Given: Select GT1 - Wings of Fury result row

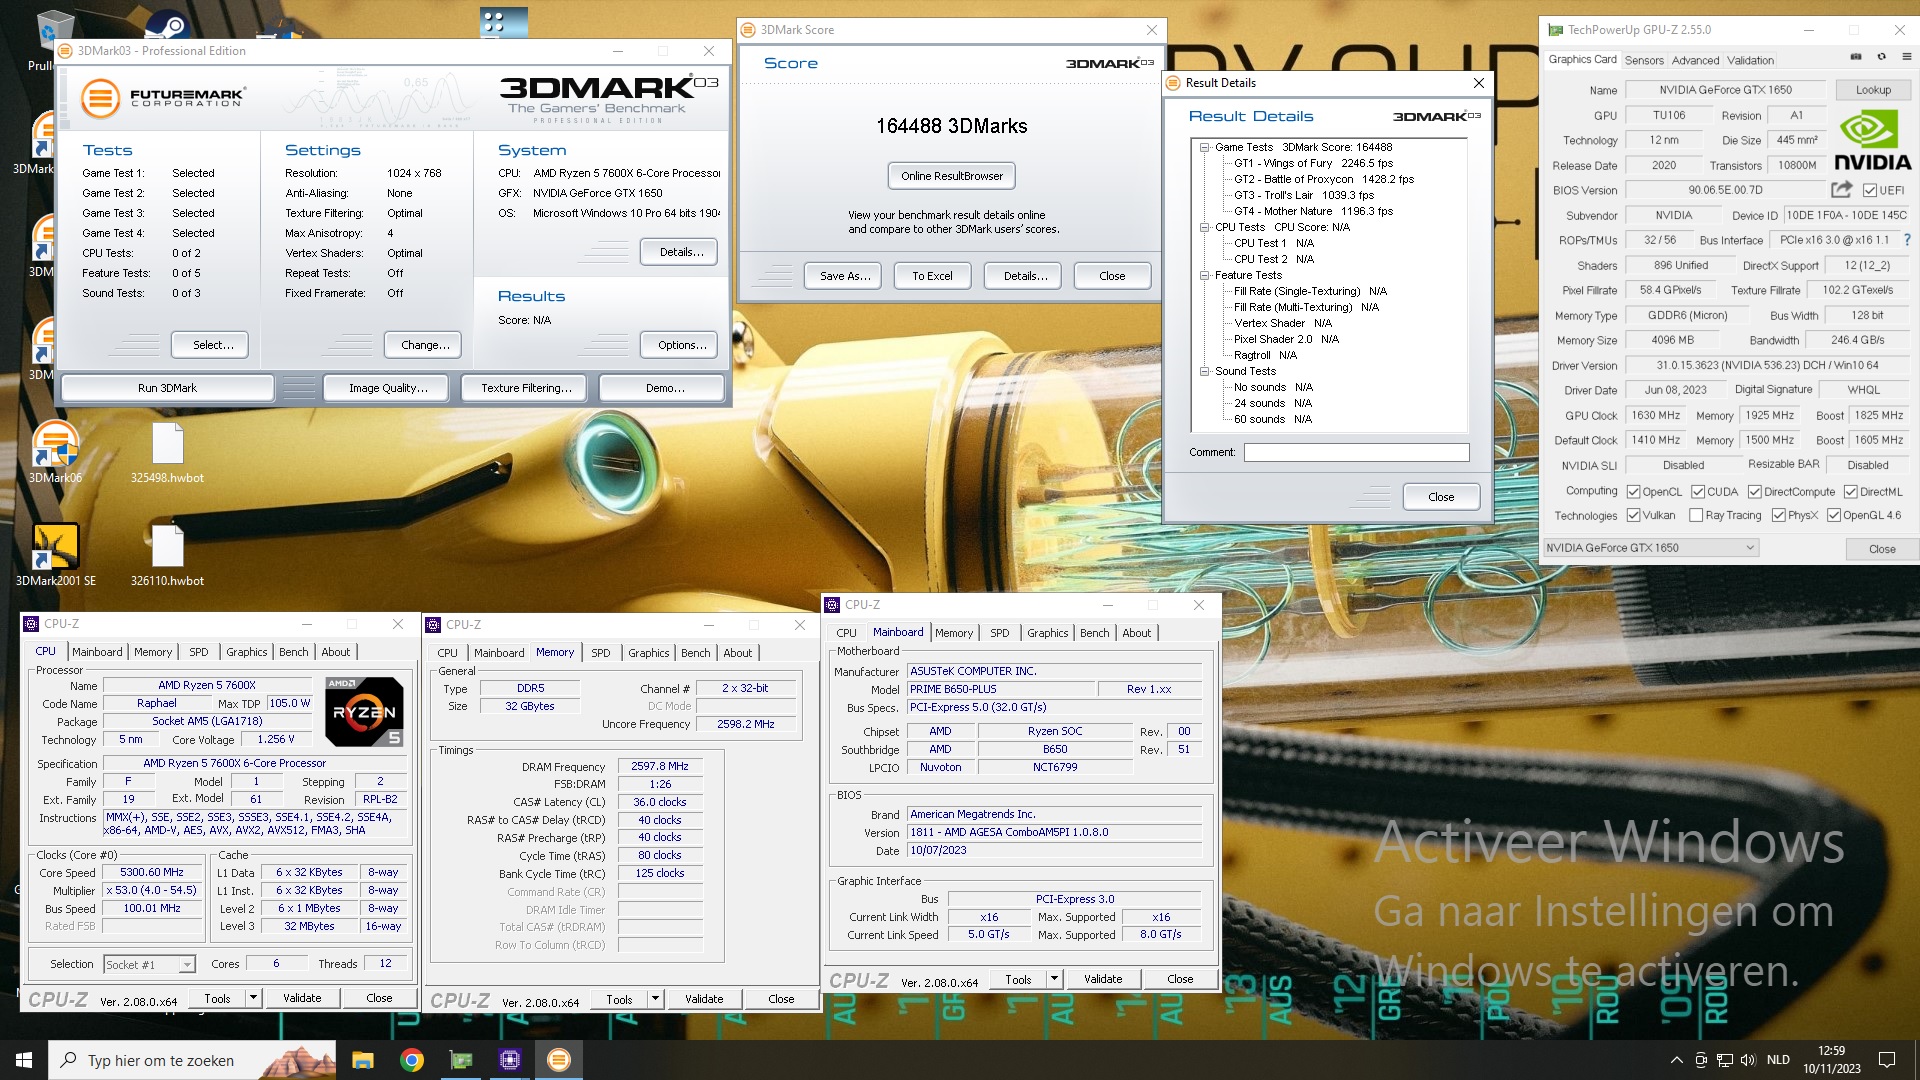Looking at the screenshot, I should point(1312,163).
